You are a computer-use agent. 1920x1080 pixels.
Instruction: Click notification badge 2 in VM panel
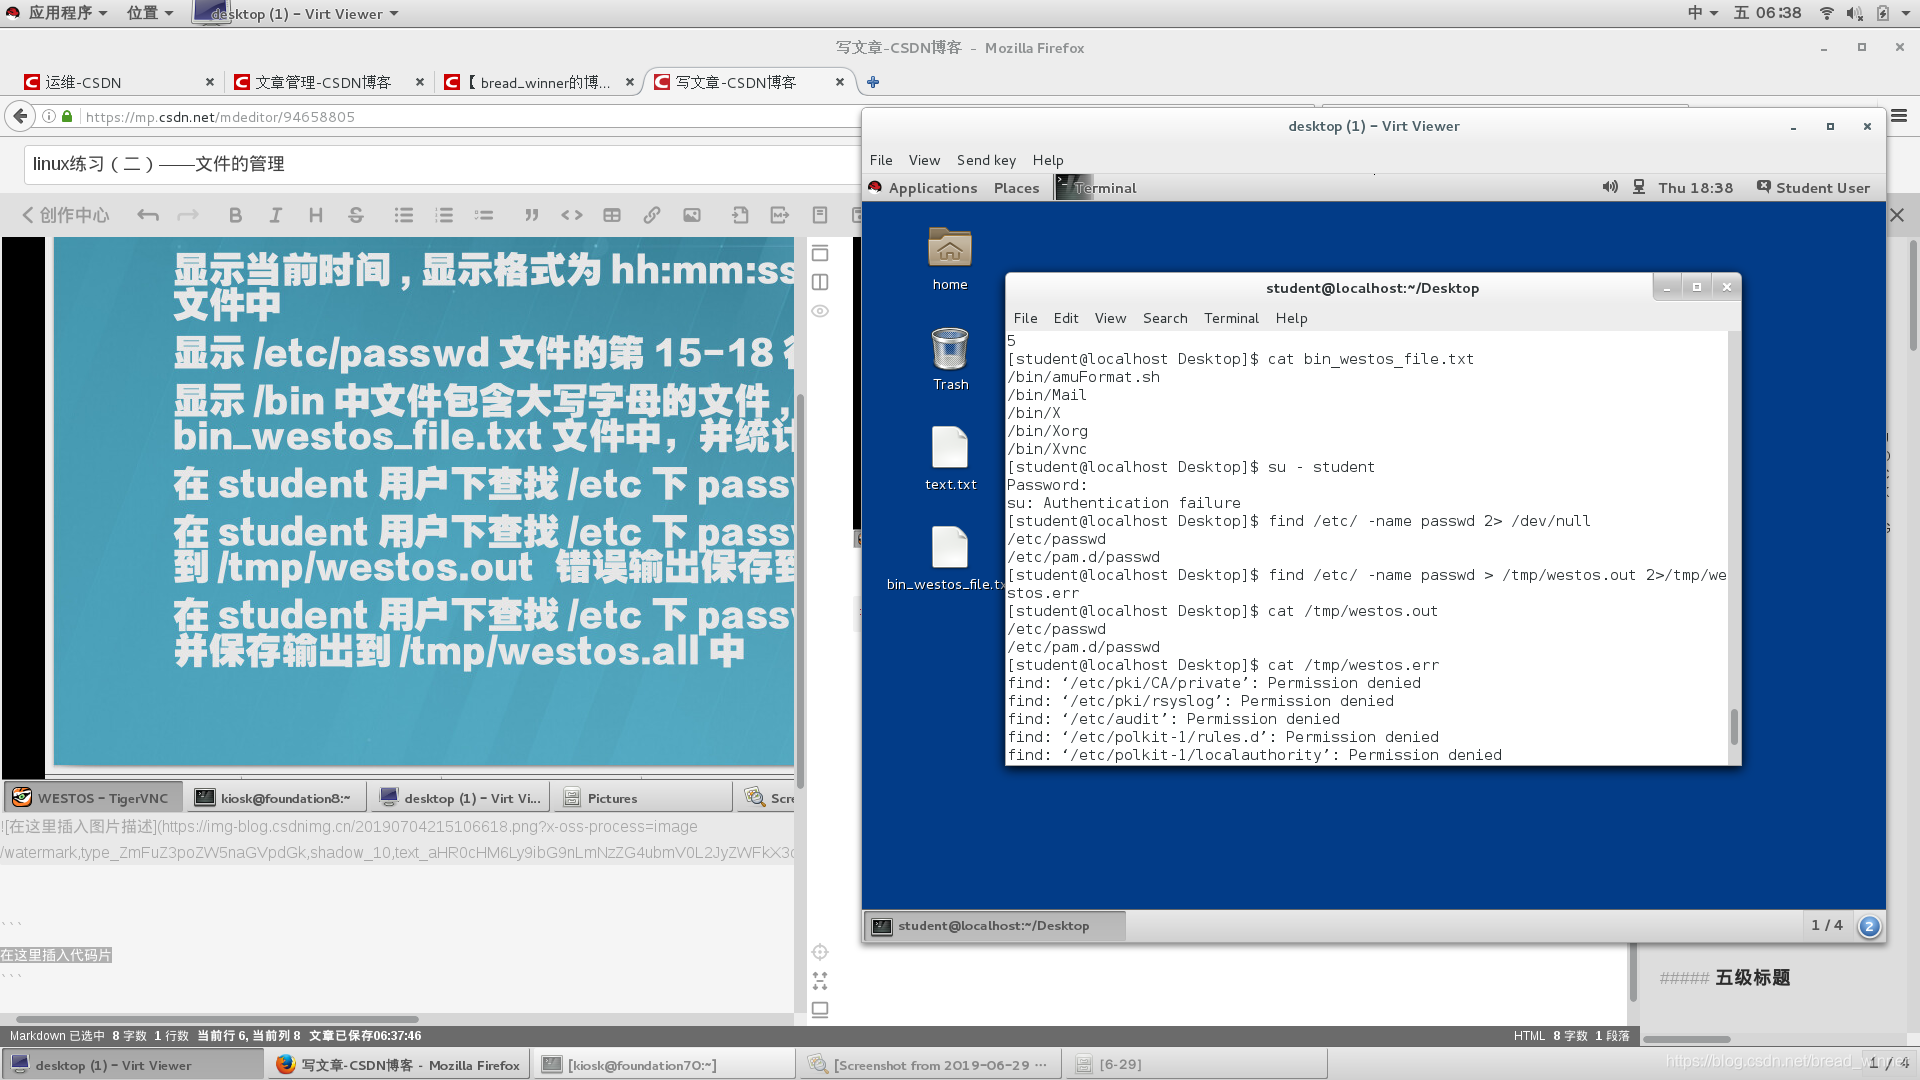tap(1868, 926)
